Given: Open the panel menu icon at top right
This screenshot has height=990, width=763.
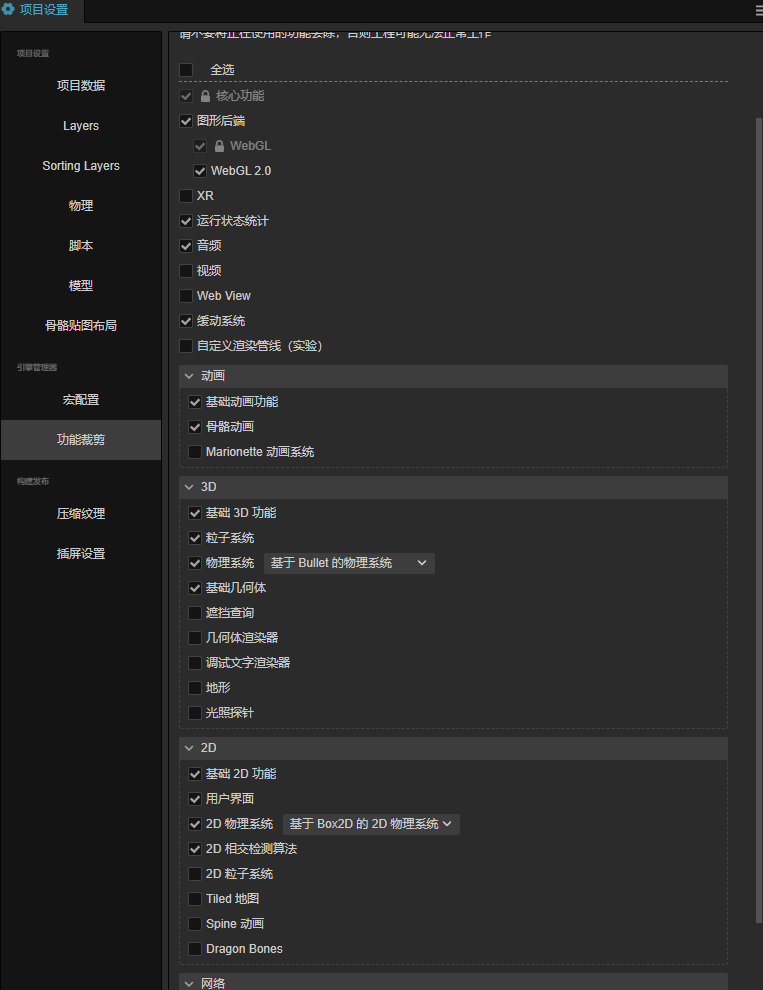Looking at the screenshot, I should pyautogui.click(x=757, y=10).
